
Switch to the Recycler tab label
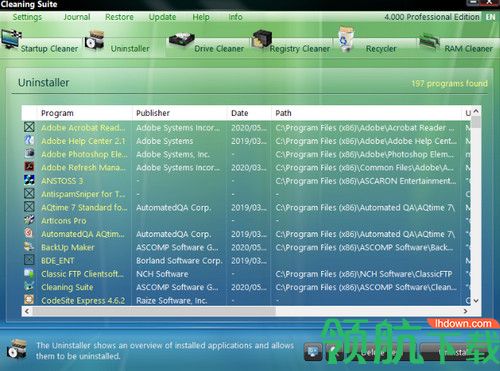coord(381,49)
